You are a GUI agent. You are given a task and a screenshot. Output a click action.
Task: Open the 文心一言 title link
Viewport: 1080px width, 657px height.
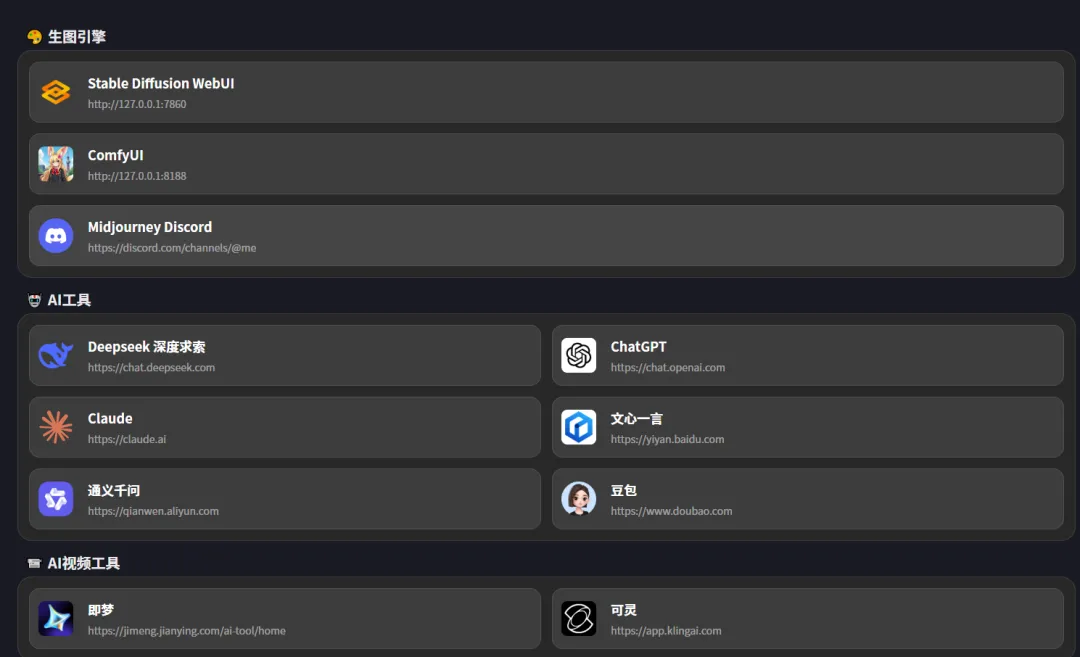(x=636, y=419)
